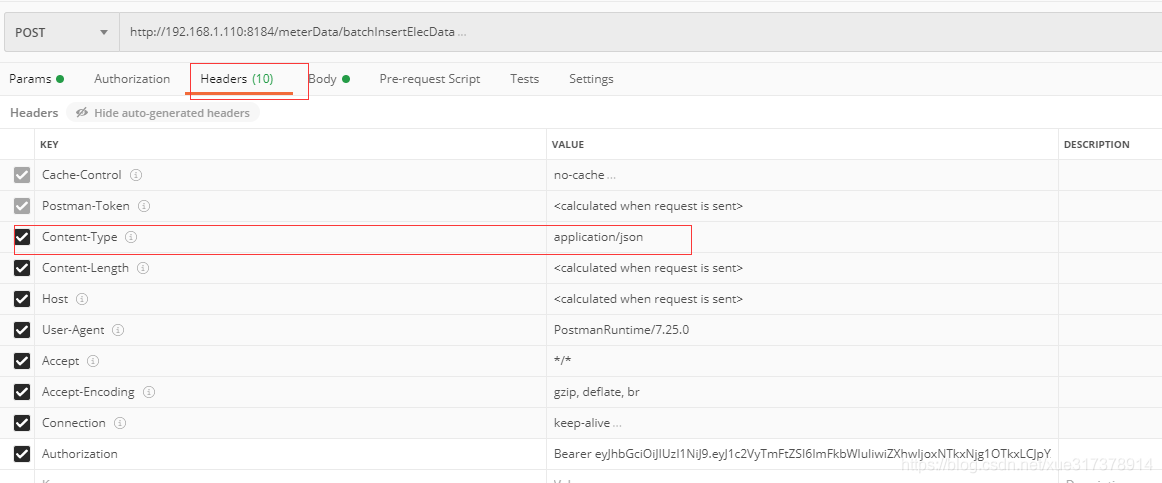Click info icon beside Connection header
Image resolution: width=1162 pixels, height=483 pixels.
pos(120,423)
